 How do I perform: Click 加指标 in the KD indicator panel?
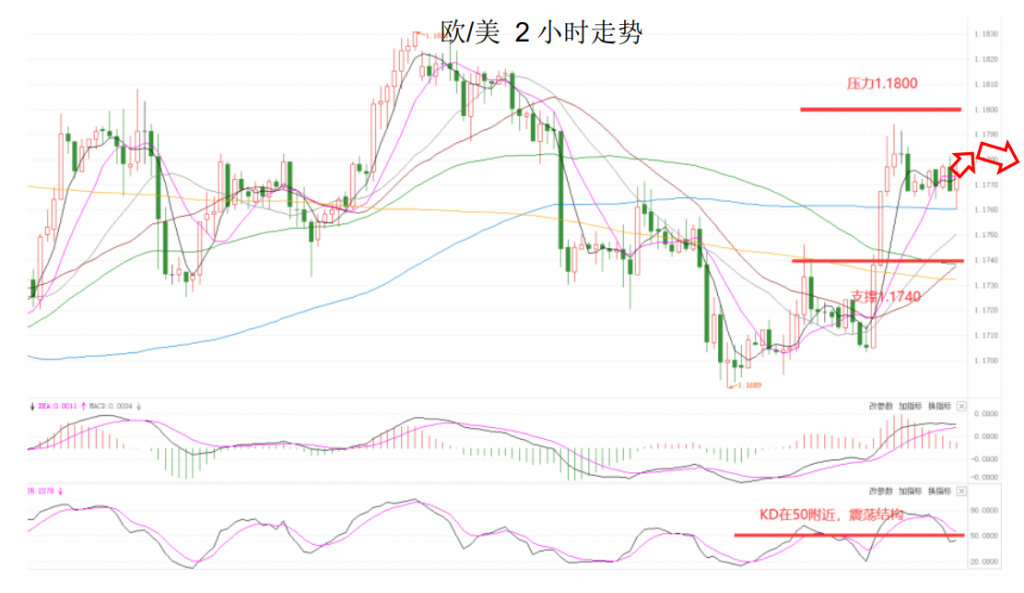910,491
